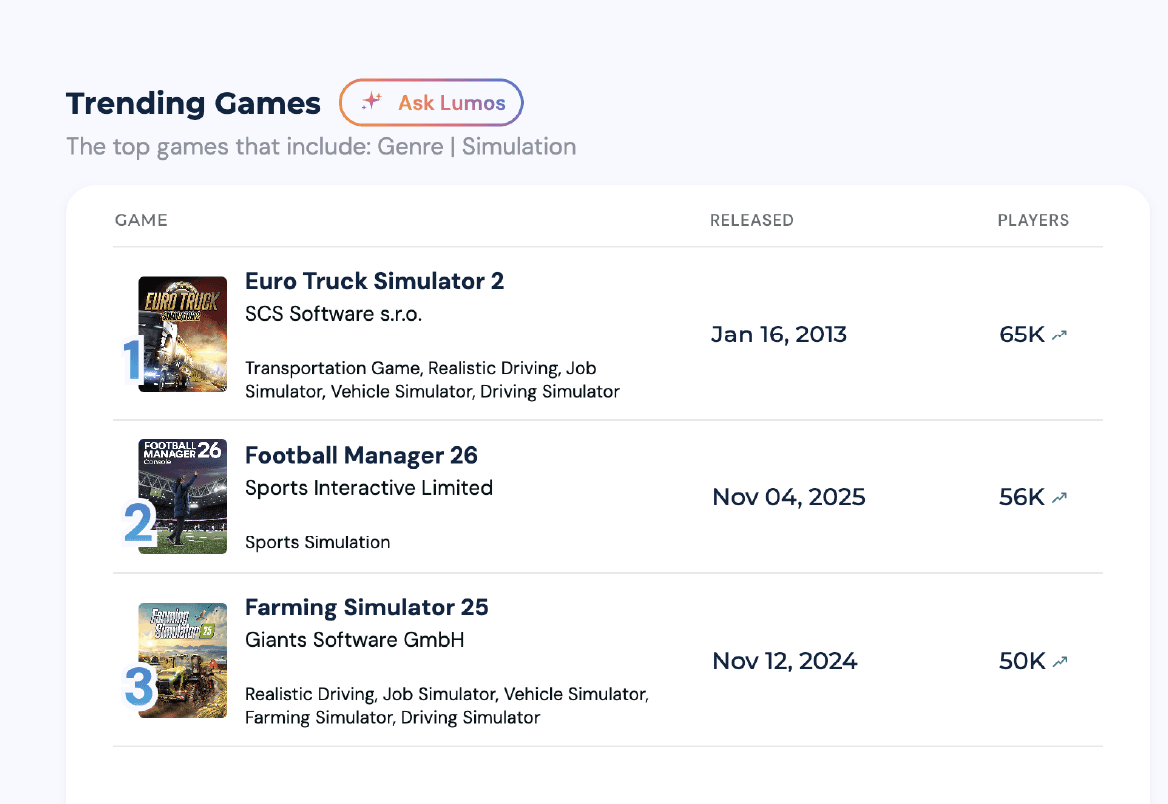The height and width of the screenshot is (804, 1168).
Task: Click the Football Manager 26 title
Action: tap(361, 455)
